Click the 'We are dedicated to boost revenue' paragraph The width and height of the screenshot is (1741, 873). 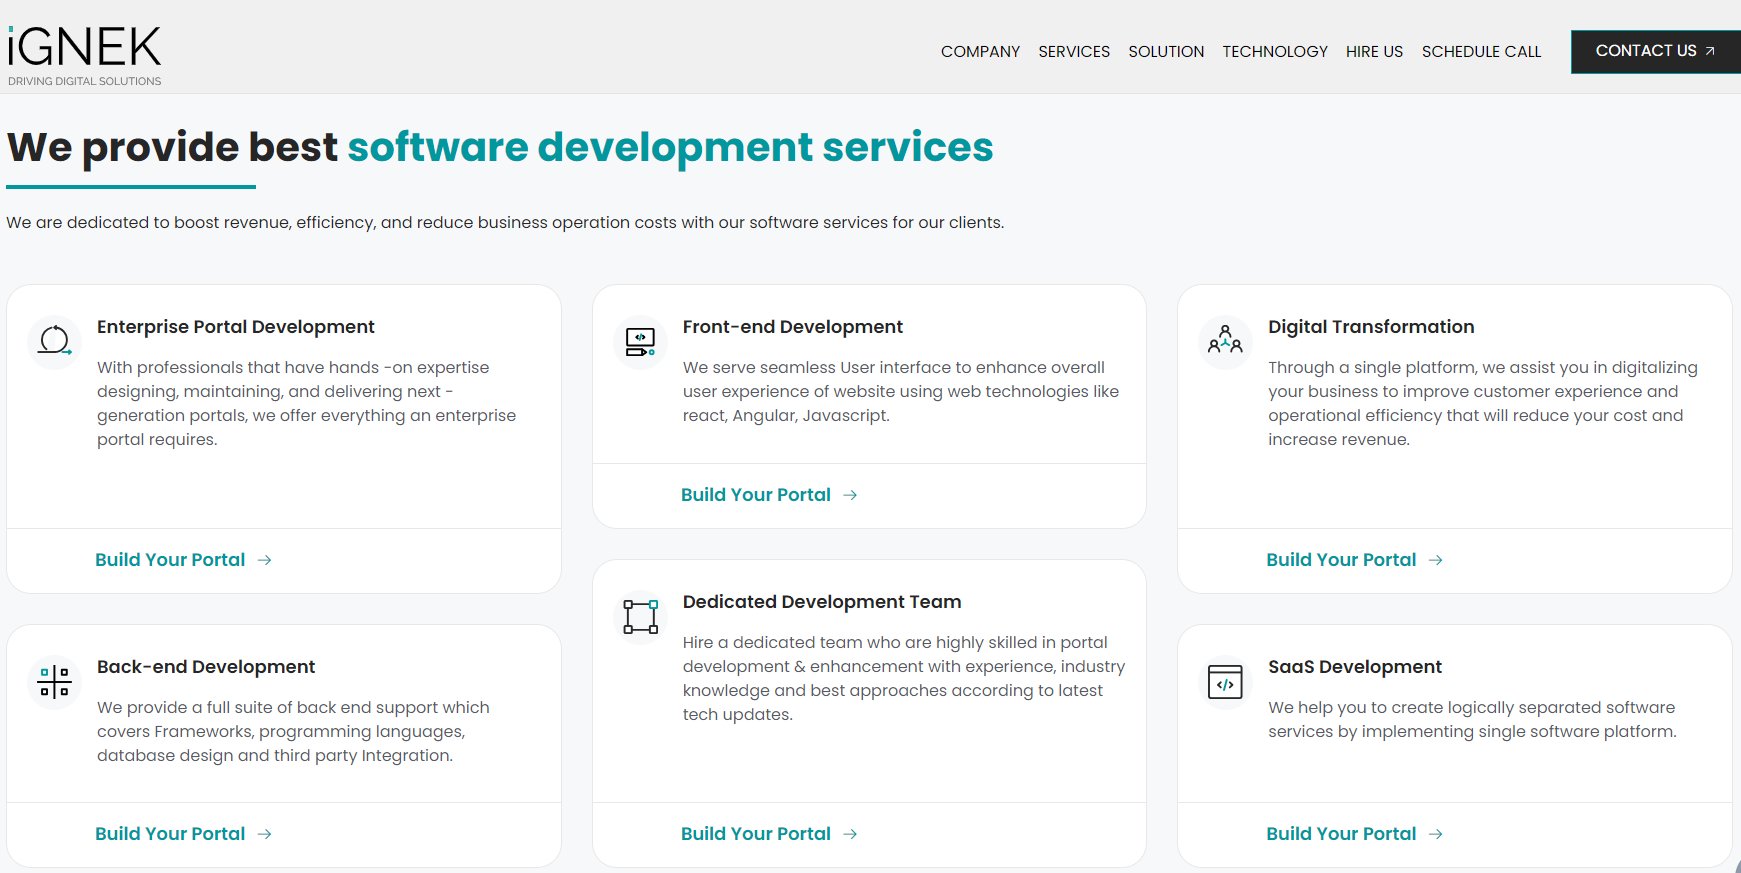coord(505,222)
